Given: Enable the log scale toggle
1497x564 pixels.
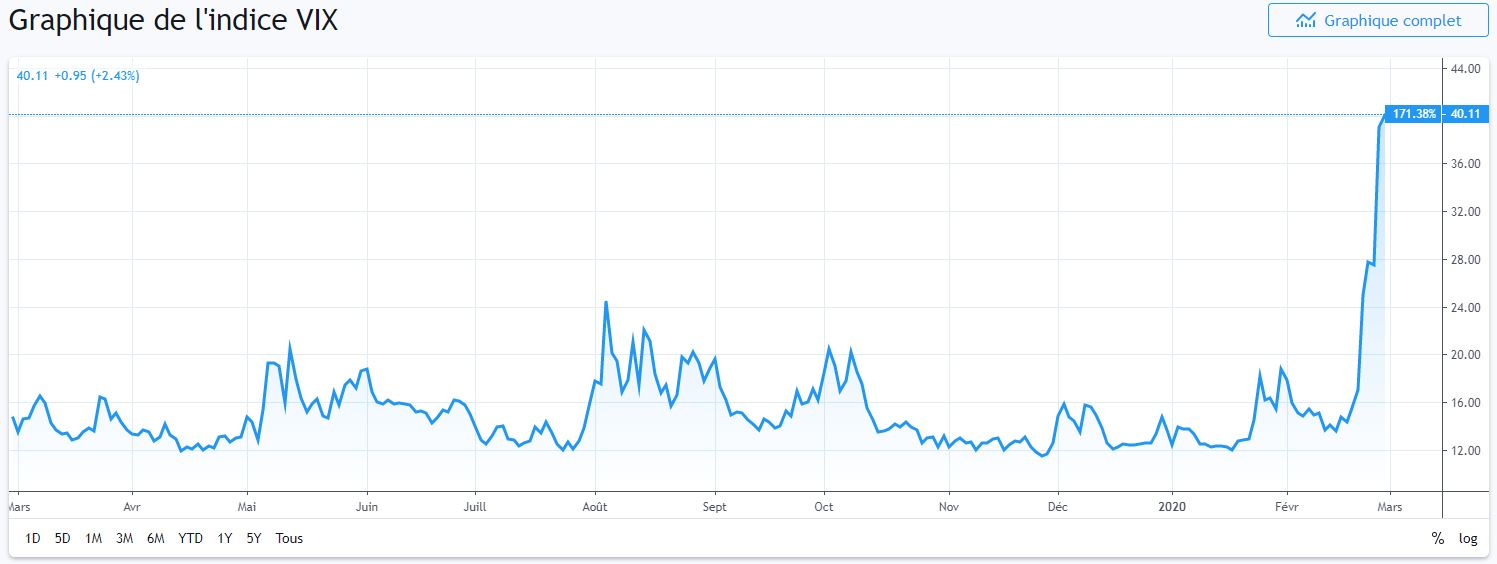Looking at the screenshot, I should click(1467, 538).
